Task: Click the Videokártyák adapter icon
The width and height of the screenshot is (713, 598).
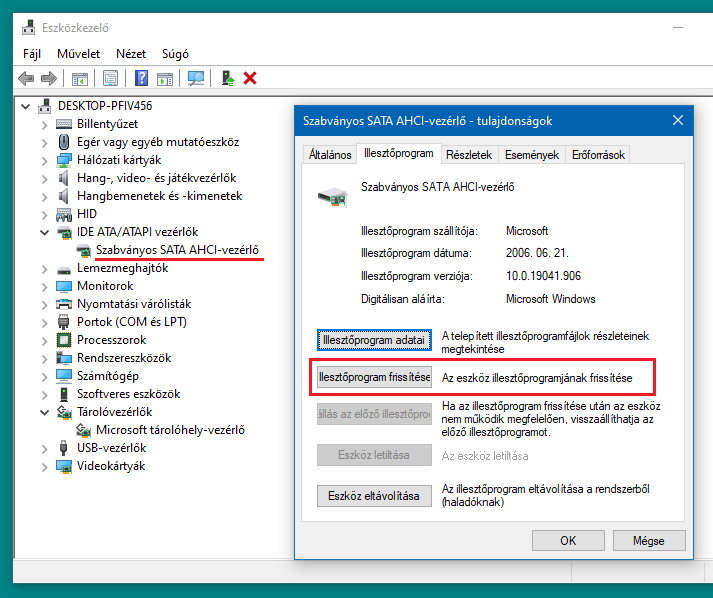Action: point(64,466)
